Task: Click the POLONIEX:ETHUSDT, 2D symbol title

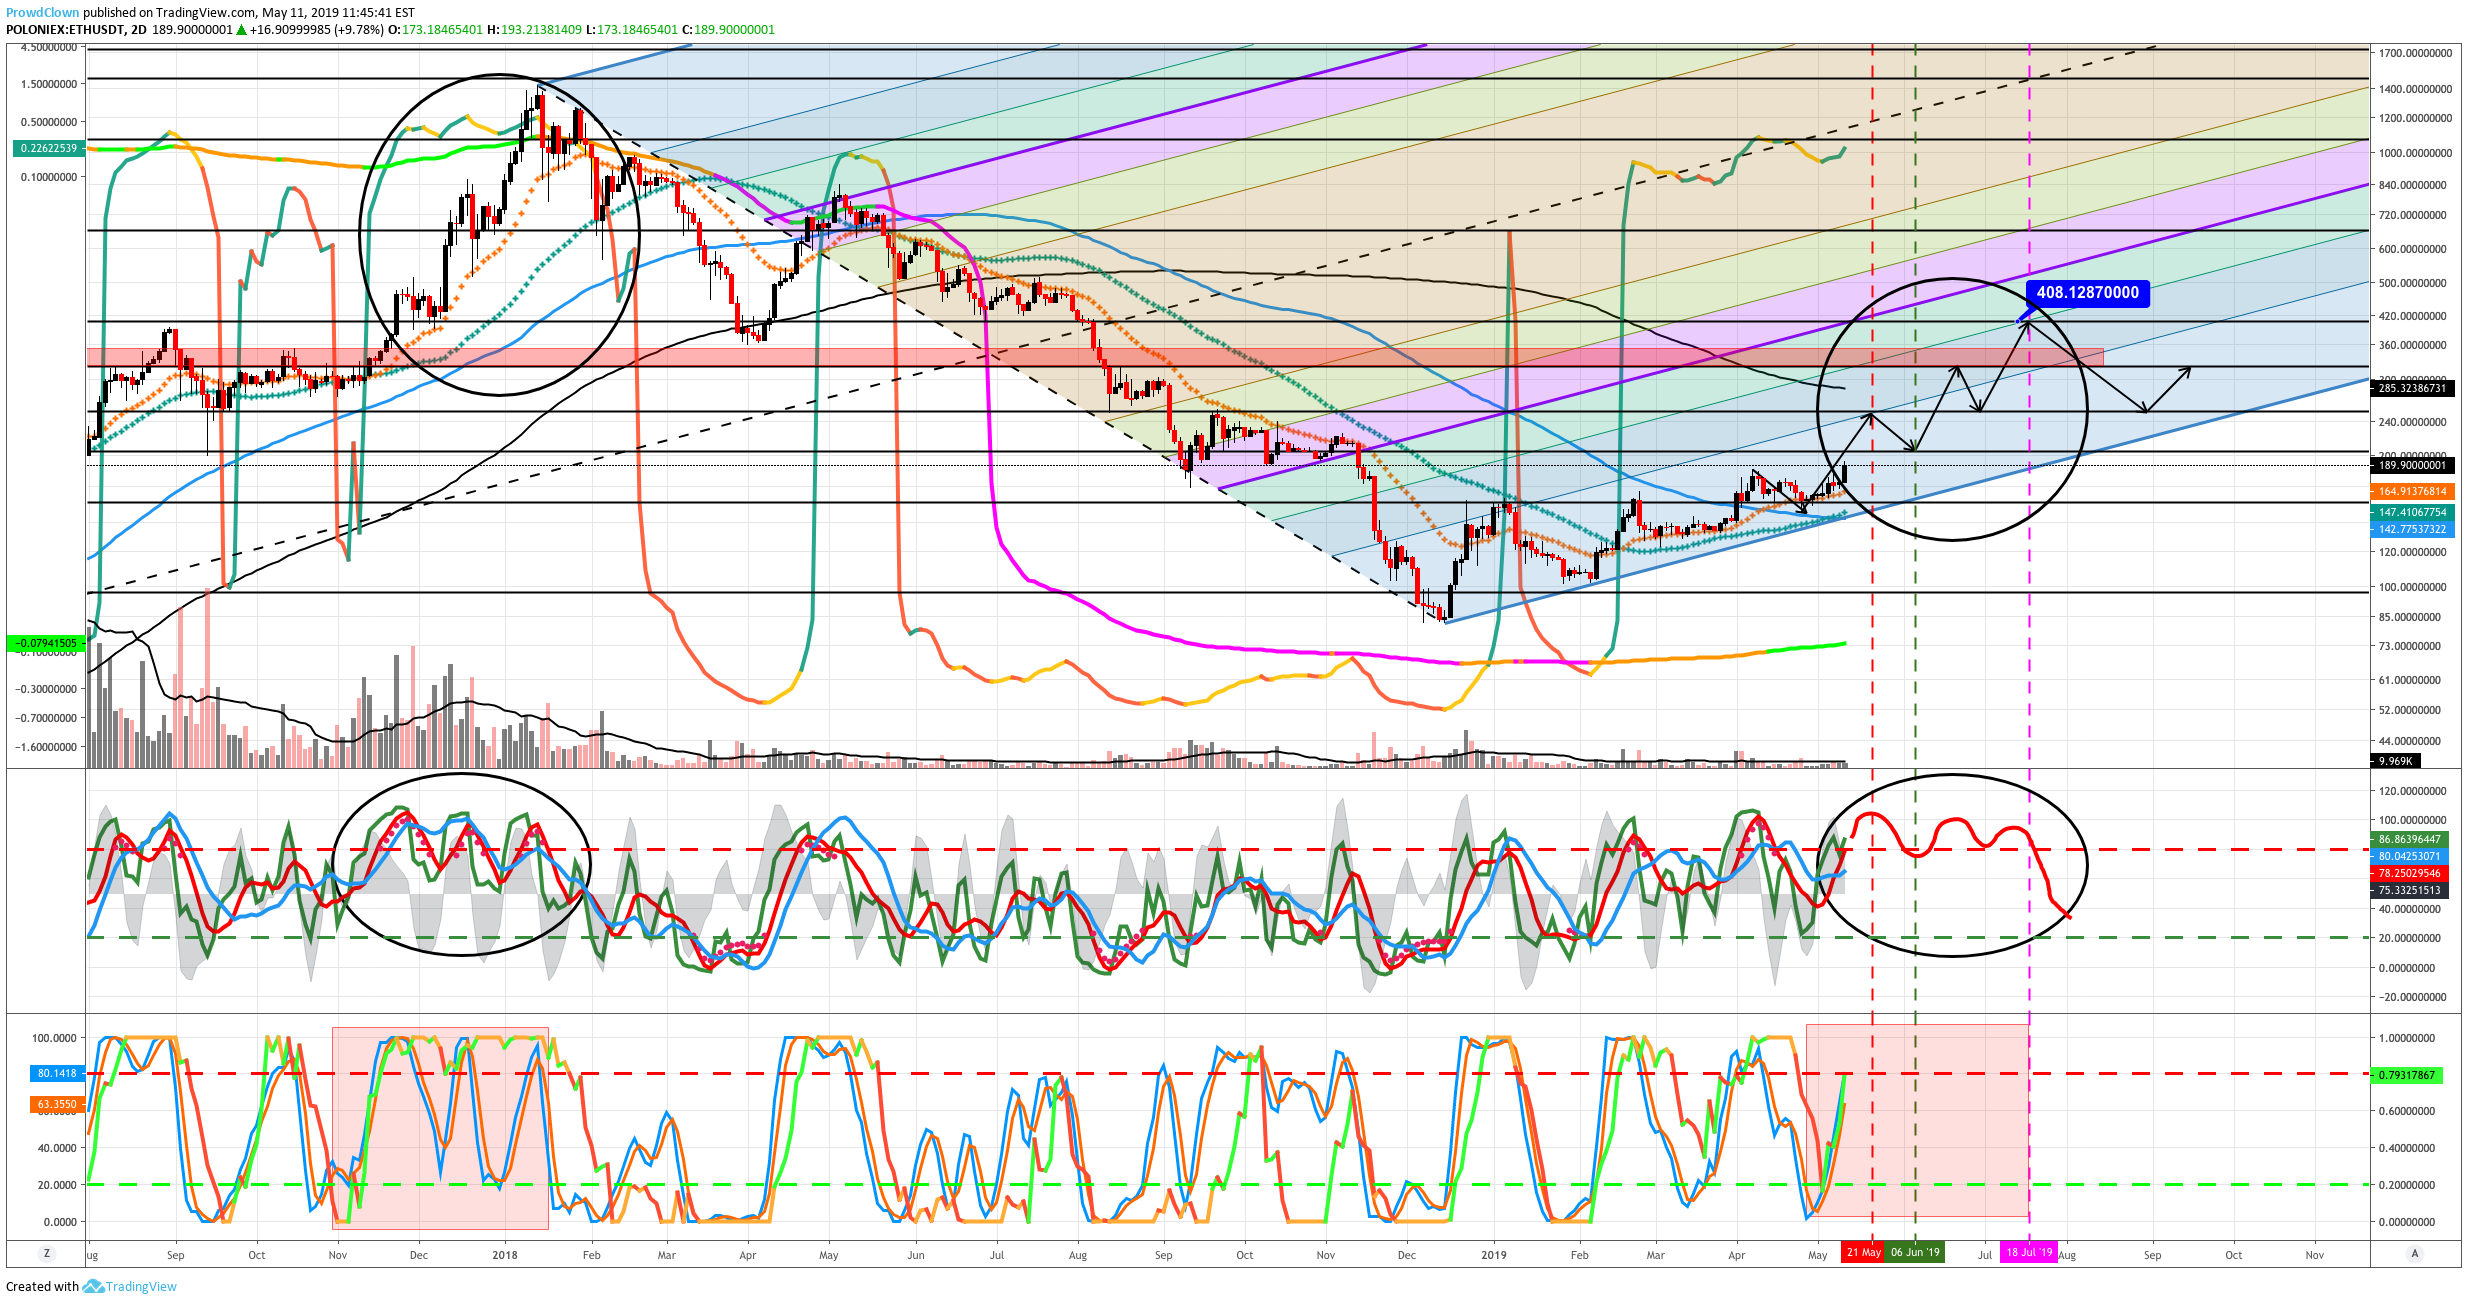Action: [x=76, y=30]
